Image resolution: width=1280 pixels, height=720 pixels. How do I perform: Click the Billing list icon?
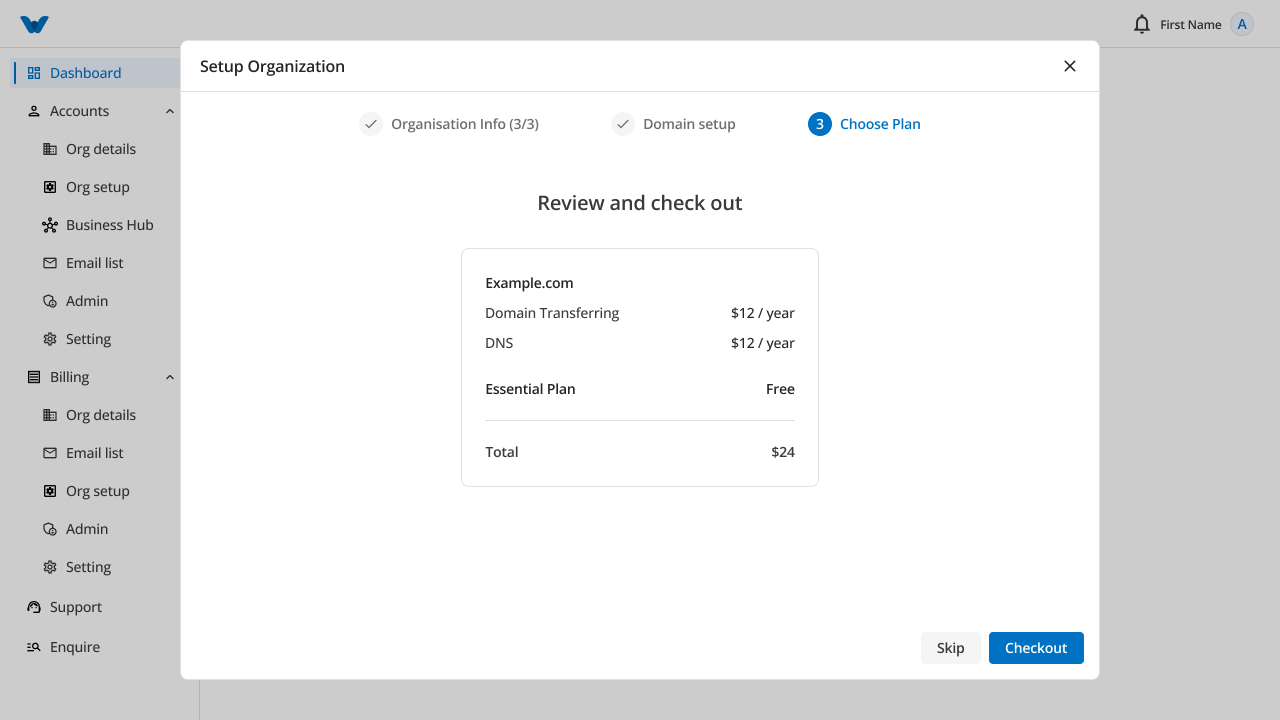[x=34, y=377]
